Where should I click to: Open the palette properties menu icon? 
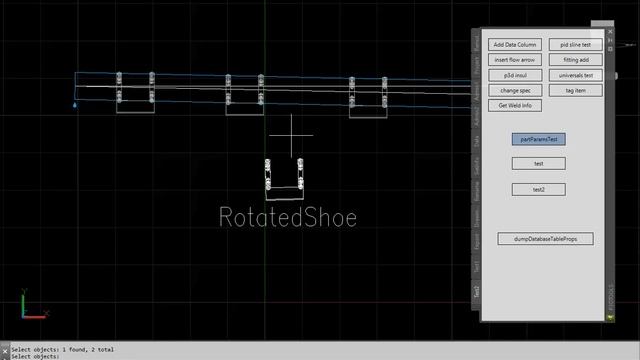pos(610,49)
